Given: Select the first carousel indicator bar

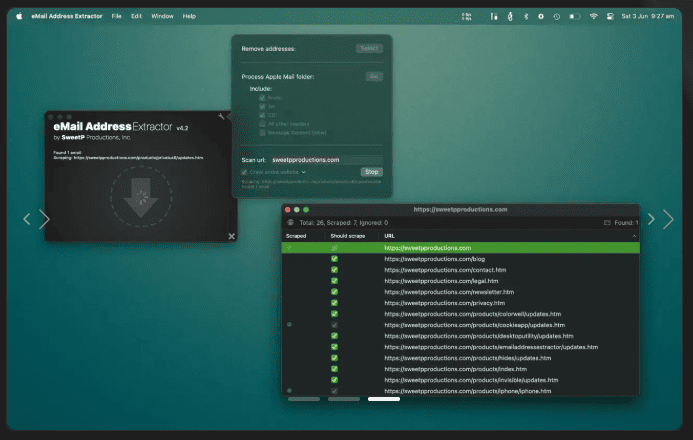Looking at the screenshot, I should click(304, 399).
